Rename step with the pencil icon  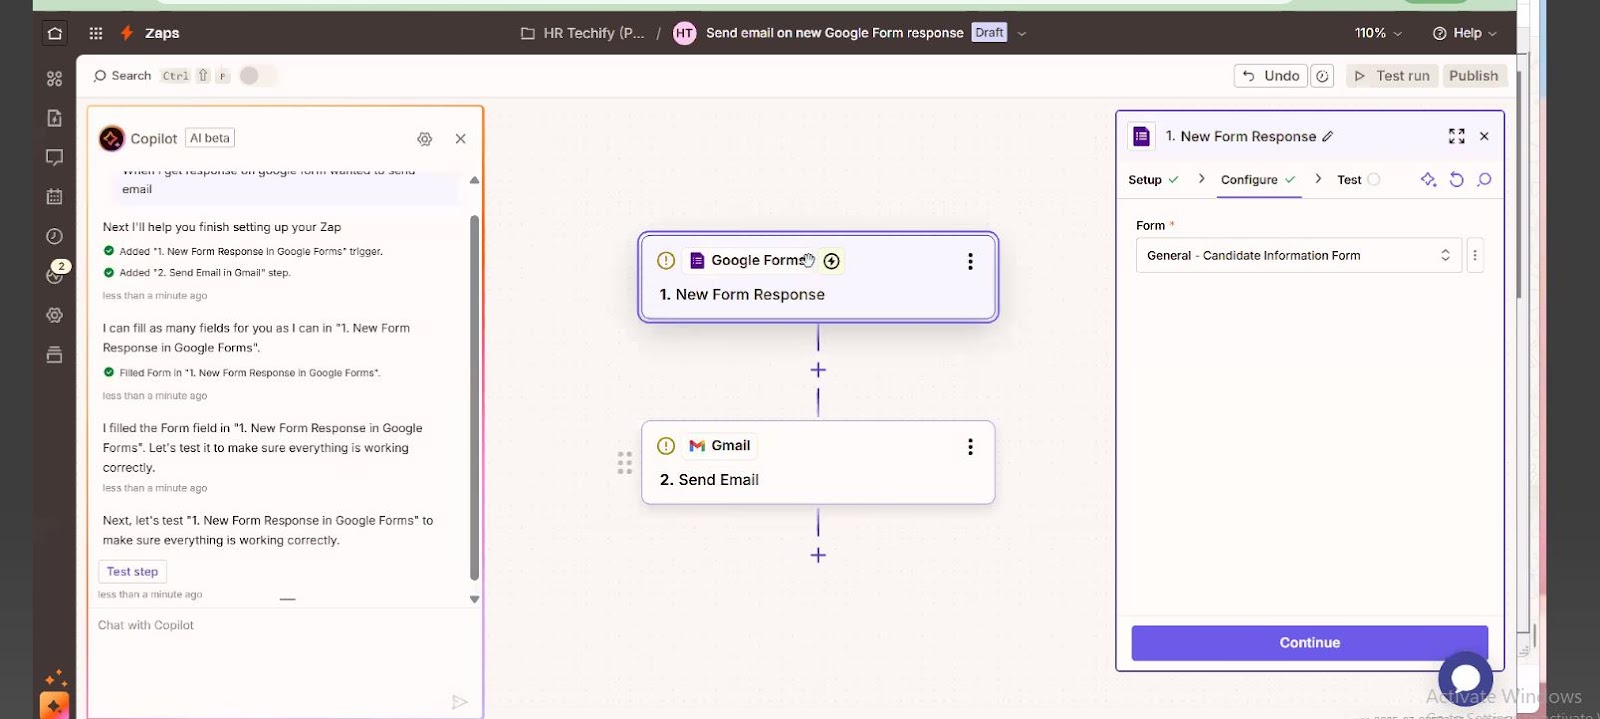pyautogui.click(x=1328, y=137)
